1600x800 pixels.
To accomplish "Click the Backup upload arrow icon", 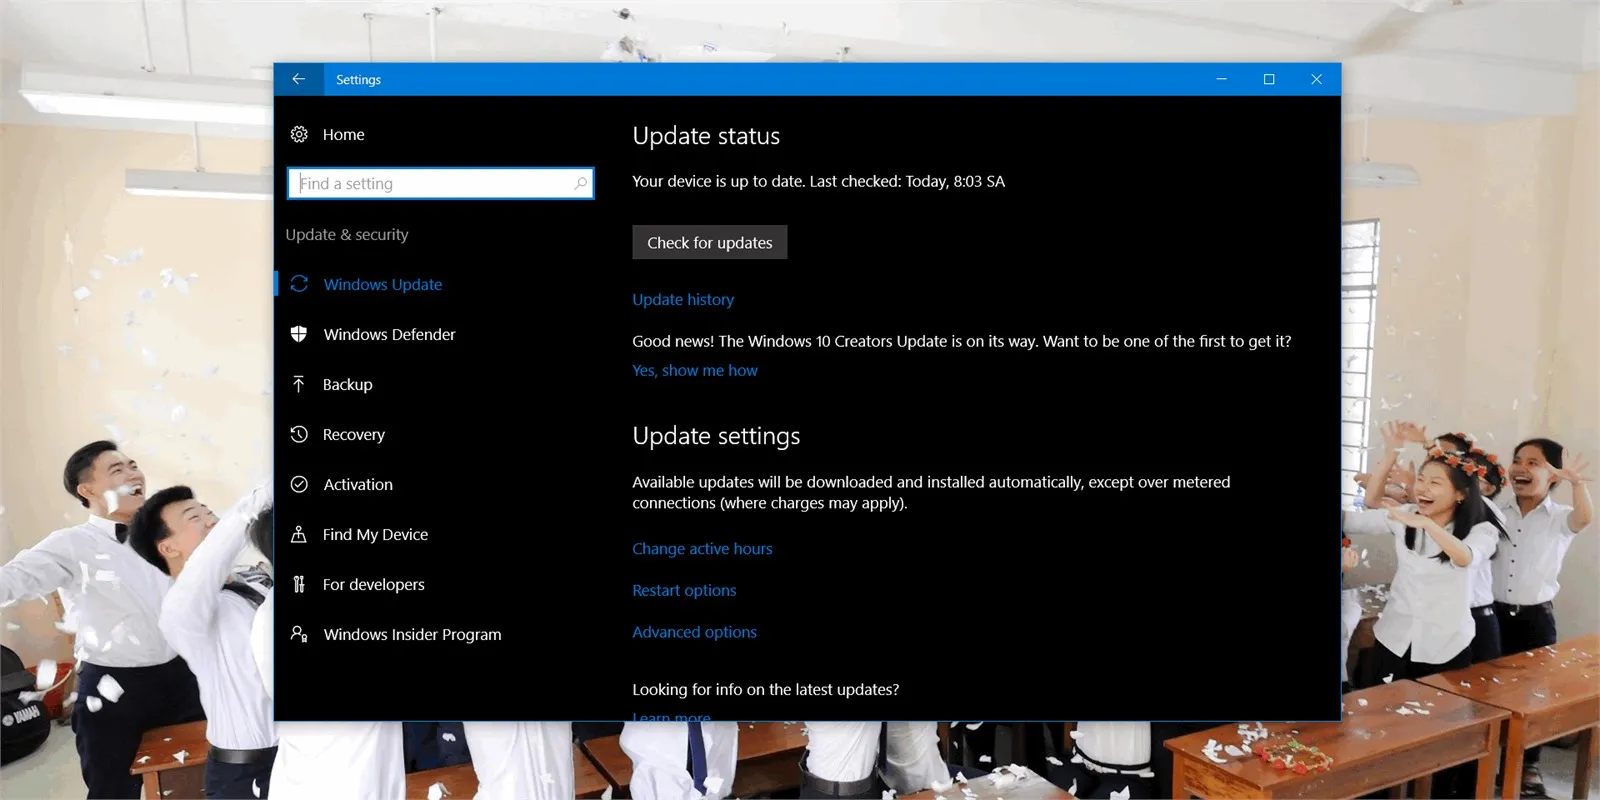I will (x=299, y=384).
